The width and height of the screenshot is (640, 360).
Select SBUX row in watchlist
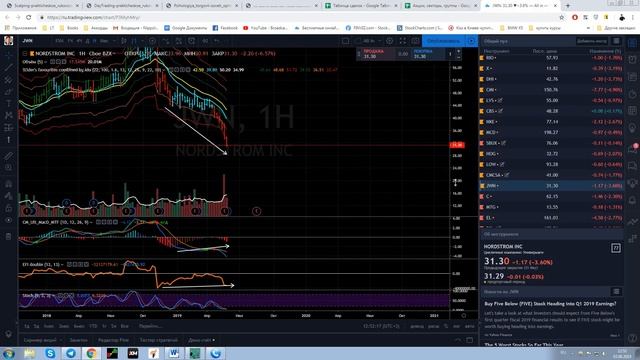click(x=552, y=143)
